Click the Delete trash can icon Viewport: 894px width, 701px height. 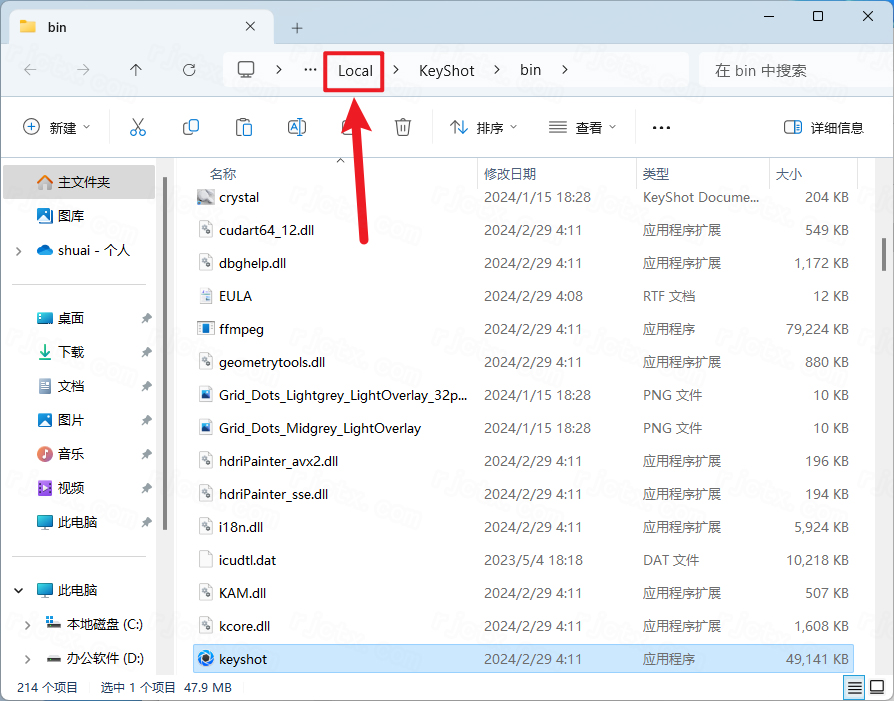point(403,127)
